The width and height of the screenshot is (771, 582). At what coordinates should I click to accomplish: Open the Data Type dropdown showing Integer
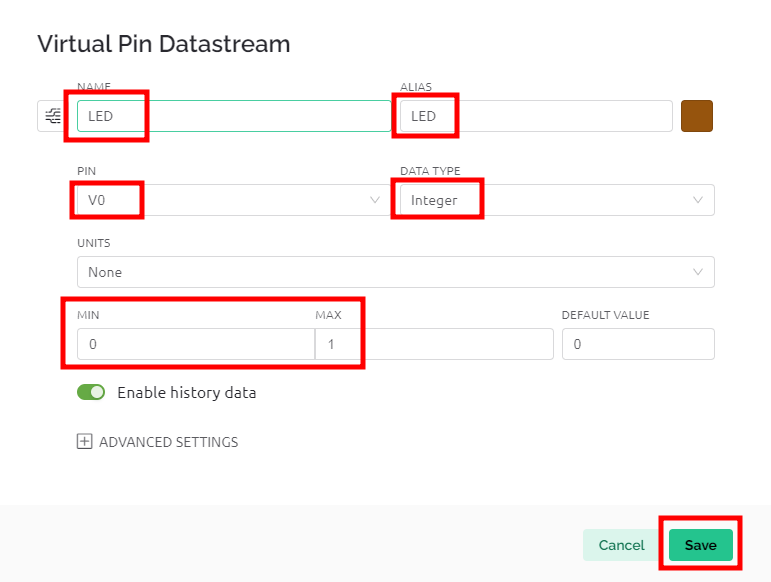click(x=557, y=200)
